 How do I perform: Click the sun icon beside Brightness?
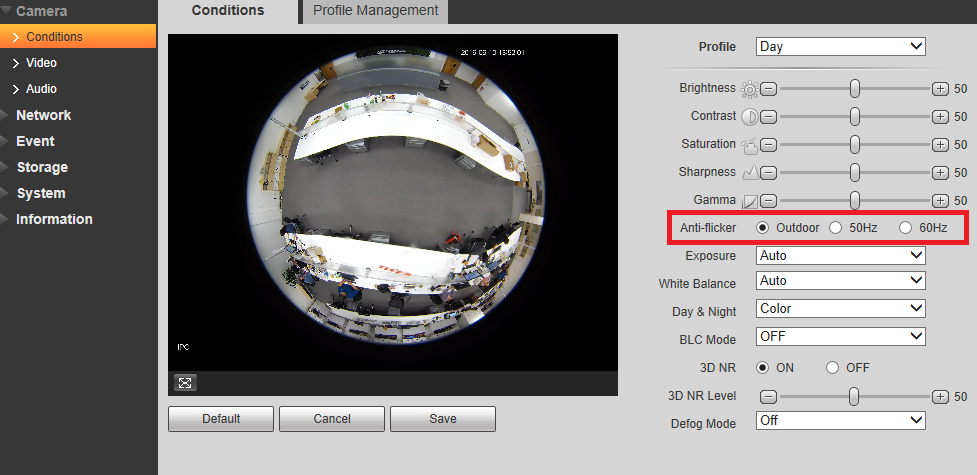pyautogui.click(x=750, y=89)
